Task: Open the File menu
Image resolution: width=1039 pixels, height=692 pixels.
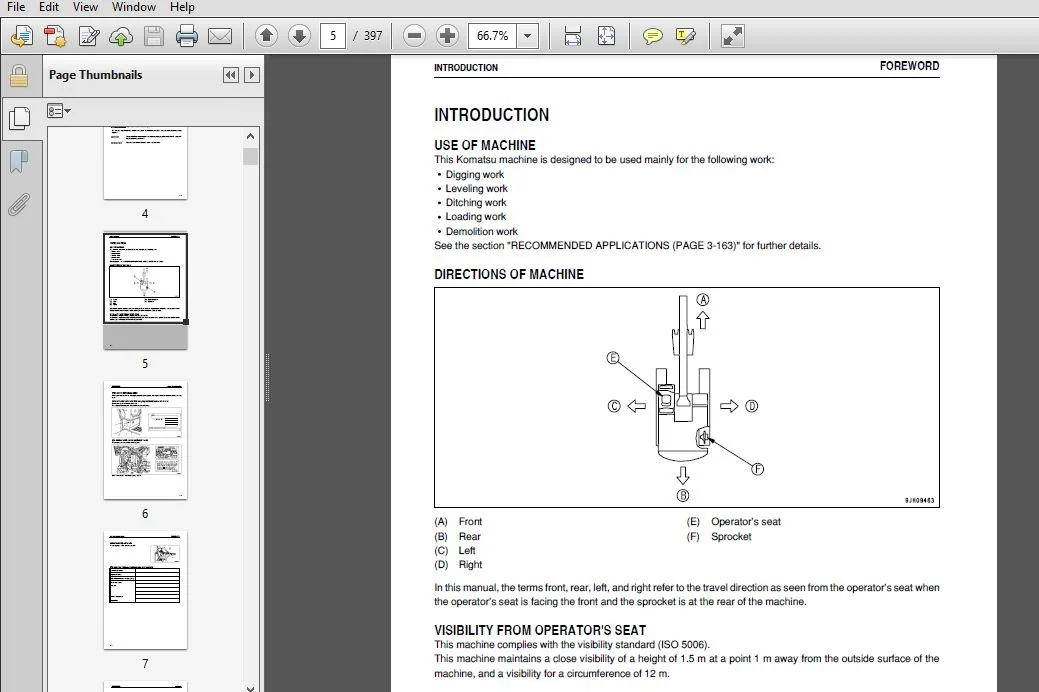Action: (15, 7)
